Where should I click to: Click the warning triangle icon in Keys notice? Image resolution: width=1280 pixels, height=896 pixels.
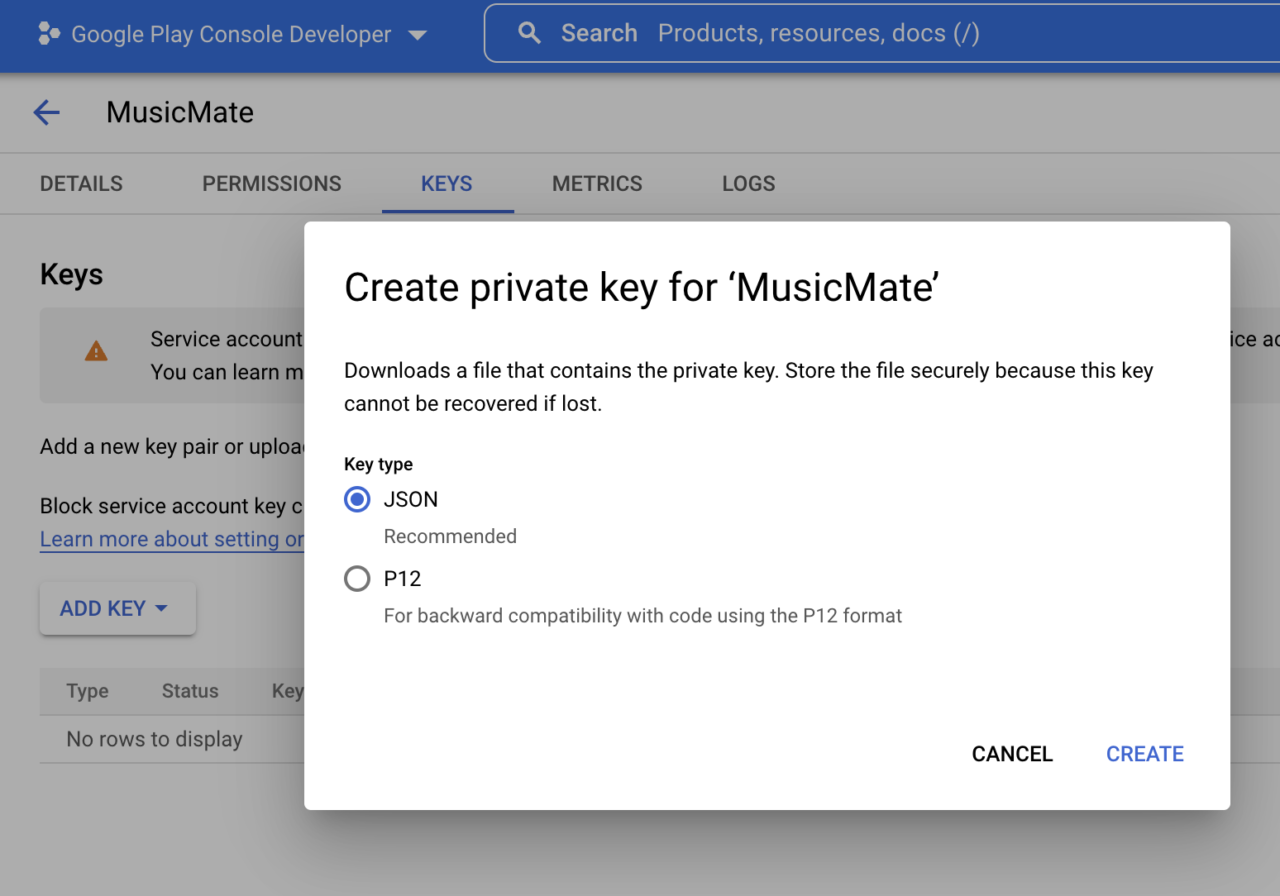[96, 351]
